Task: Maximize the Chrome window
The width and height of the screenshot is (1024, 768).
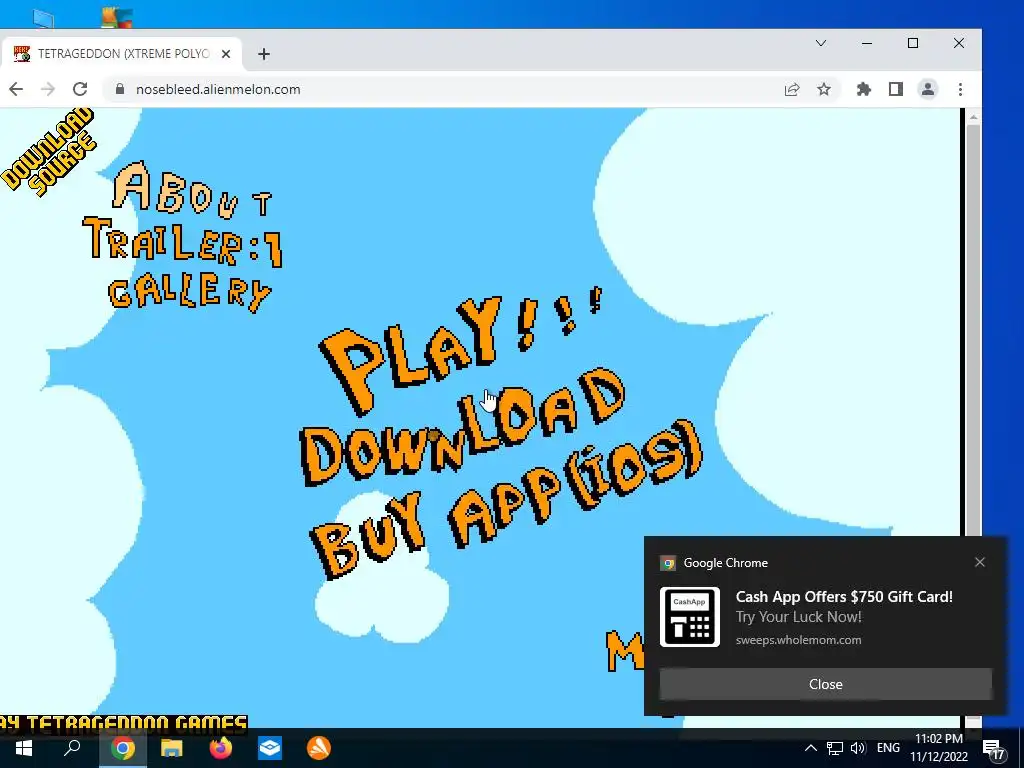Action: point(913,43)
